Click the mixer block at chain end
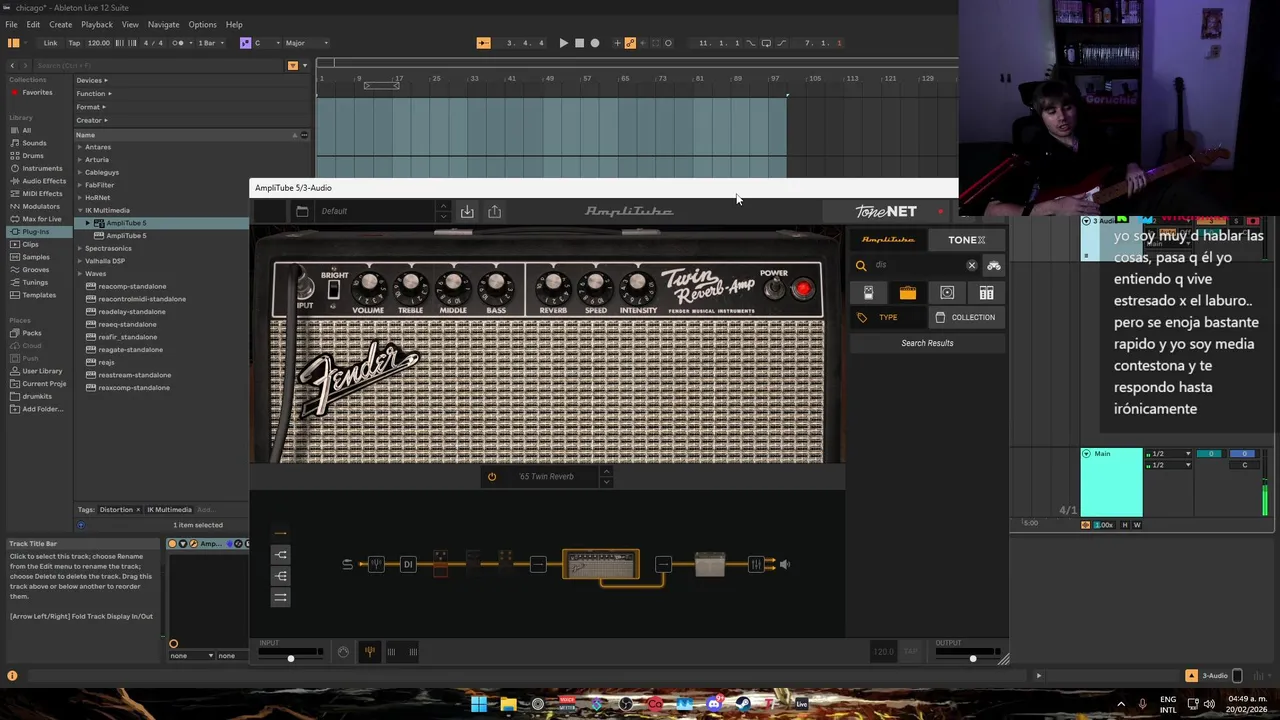 [x=756, y=564]
